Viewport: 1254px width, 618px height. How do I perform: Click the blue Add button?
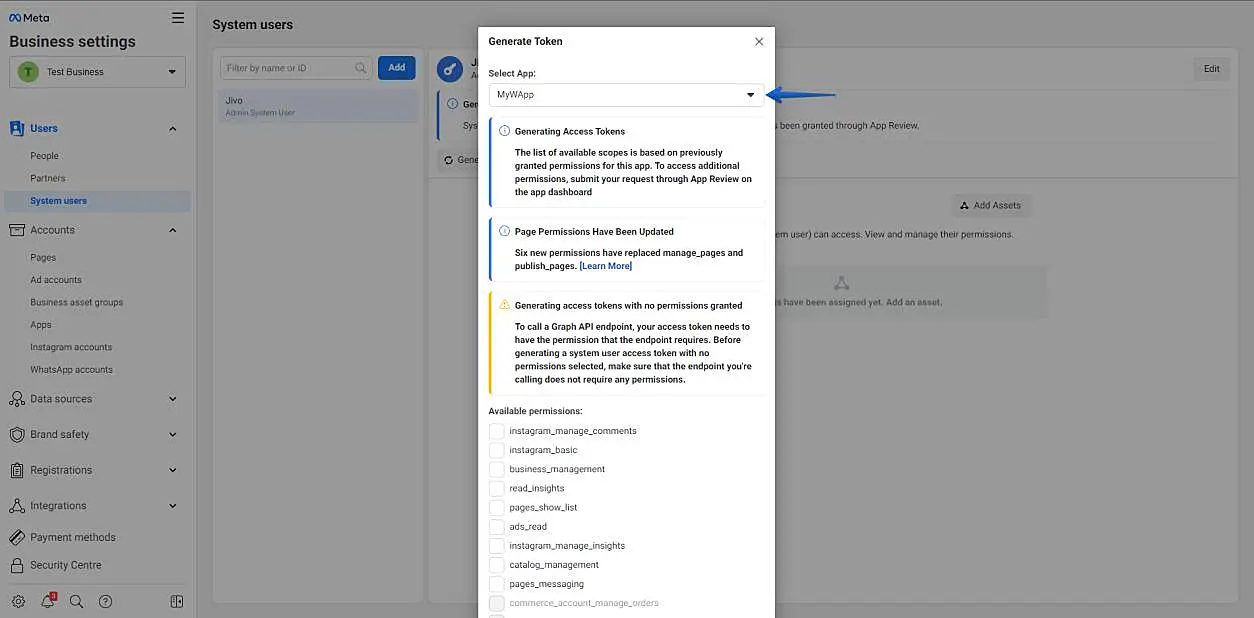[x=397, y=68]
